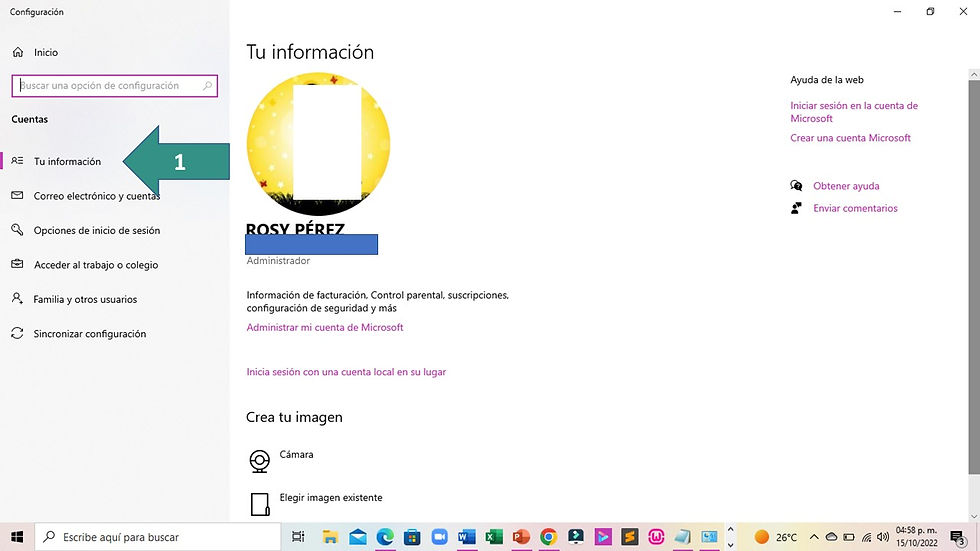
Task: Switch to Word on the taskbar
Action: click(x=467, y=537)
